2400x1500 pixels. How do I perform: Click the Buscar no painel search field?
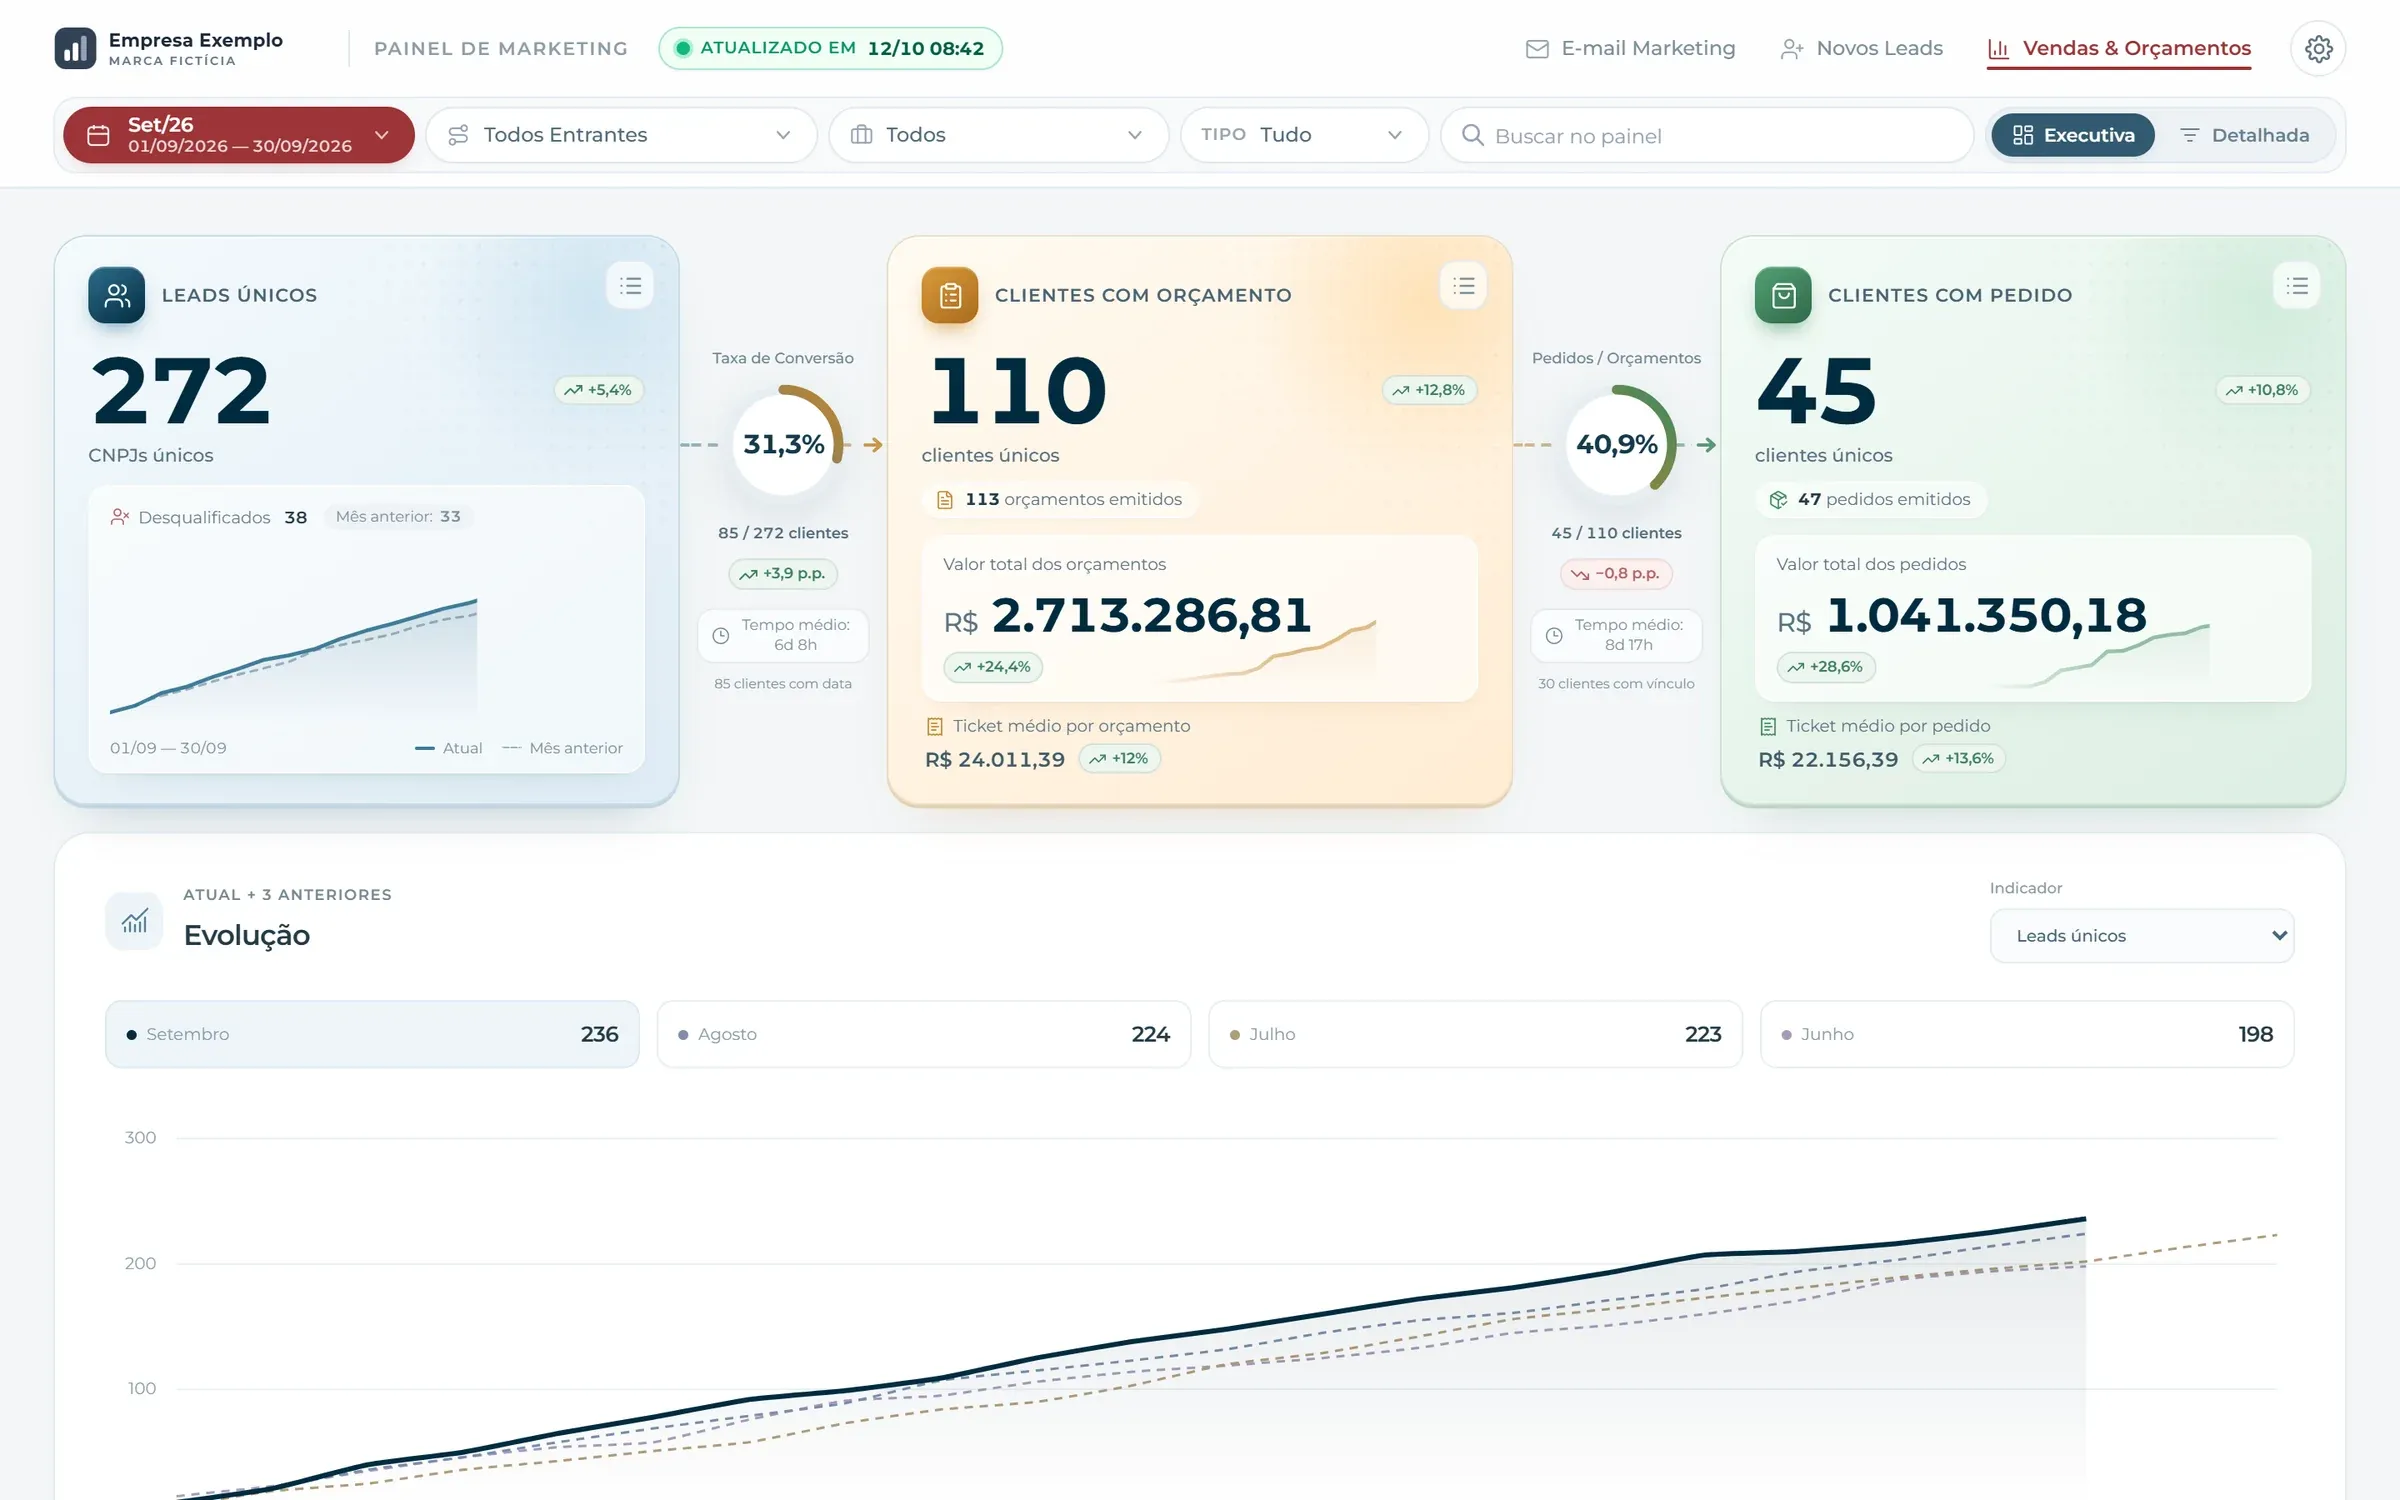click(1707, 135)
